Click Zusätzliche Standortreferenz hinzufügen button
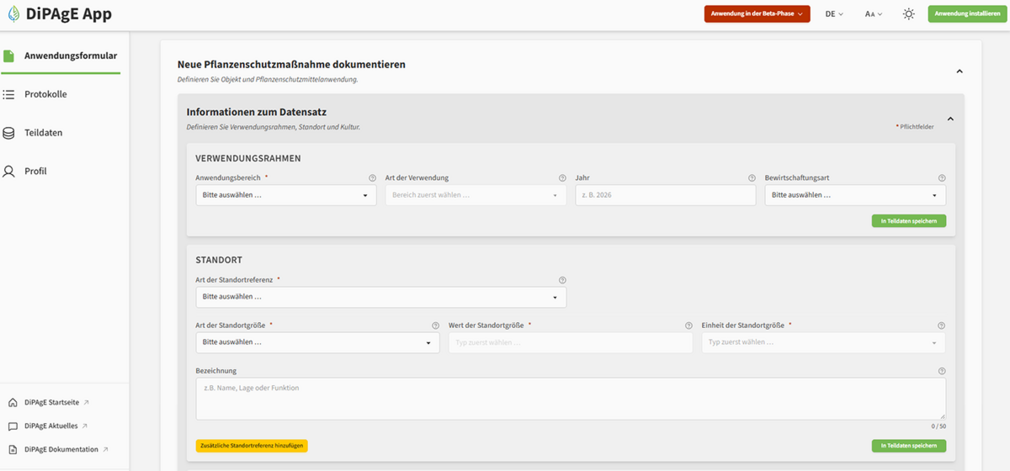 pyautogui.click(x=252, y=446)
